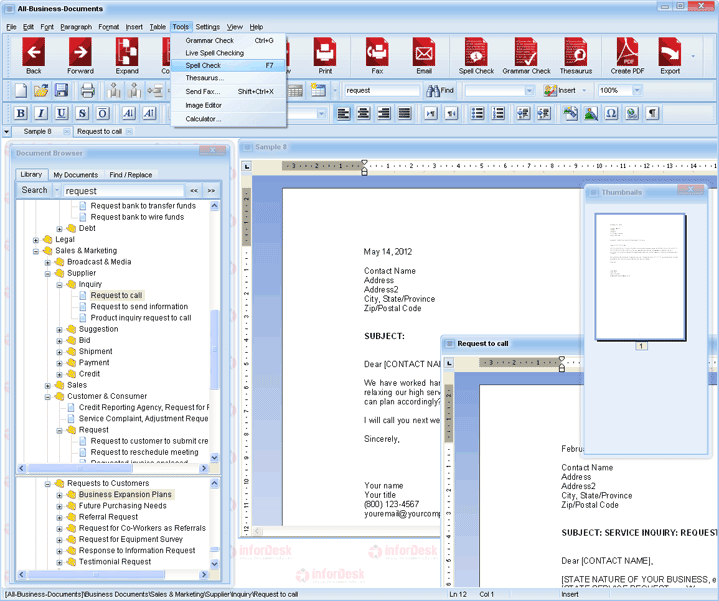Click the Expand toolbar icon
Viewport: 719px width, 601px height.
127,56
